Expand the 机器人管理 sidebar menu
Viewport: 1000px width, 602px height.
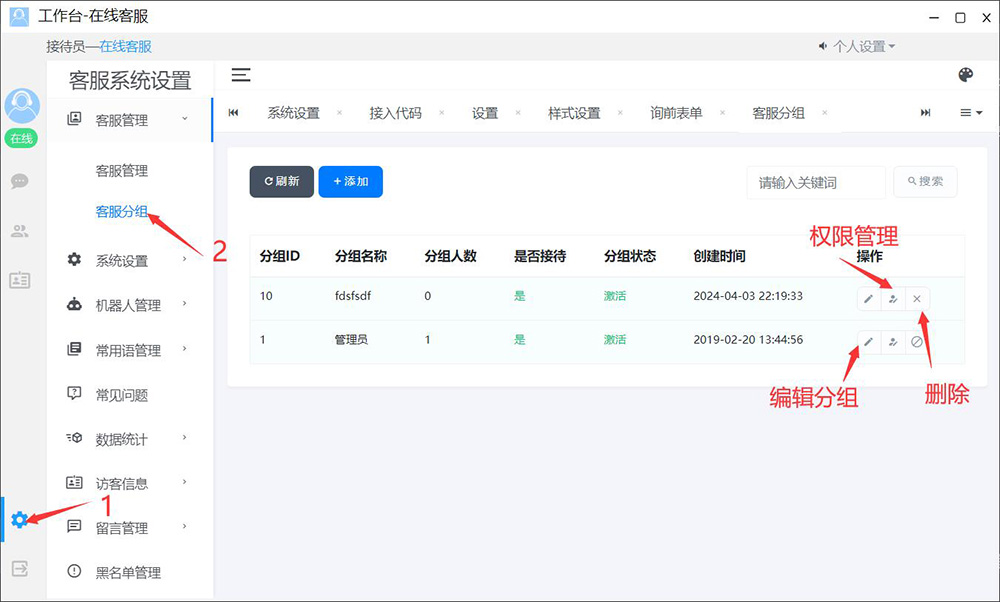128,305
